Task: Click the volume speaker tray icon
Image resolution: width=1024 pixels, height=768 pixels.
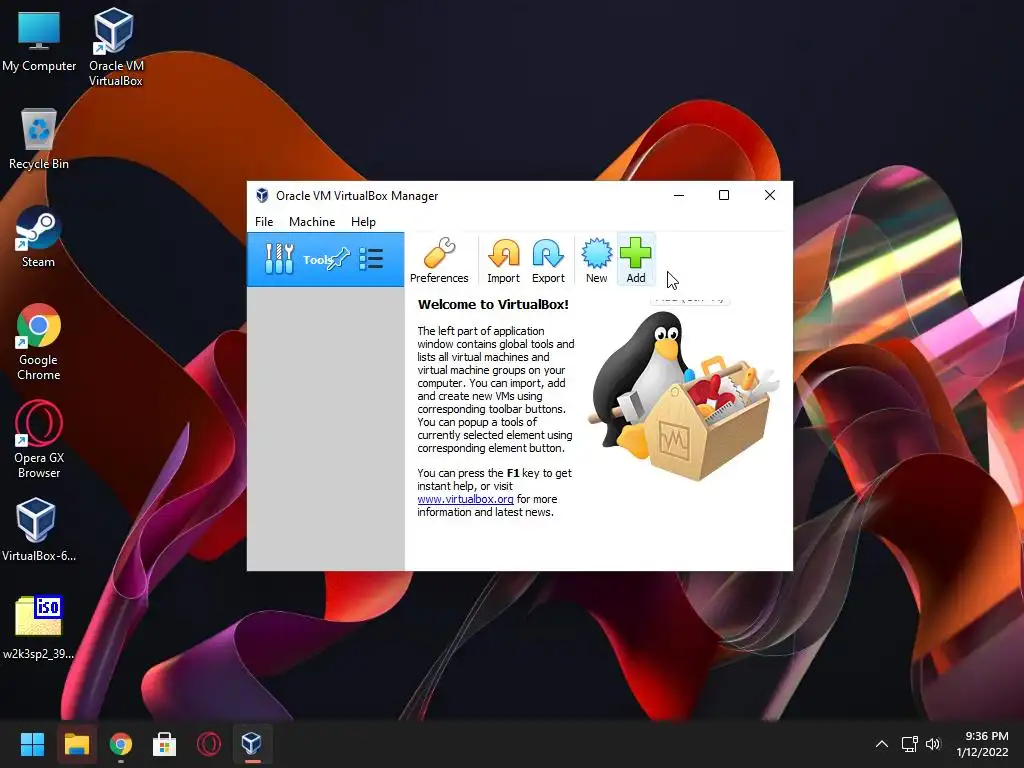Action: pyautogui.click(x=933, y=744)
